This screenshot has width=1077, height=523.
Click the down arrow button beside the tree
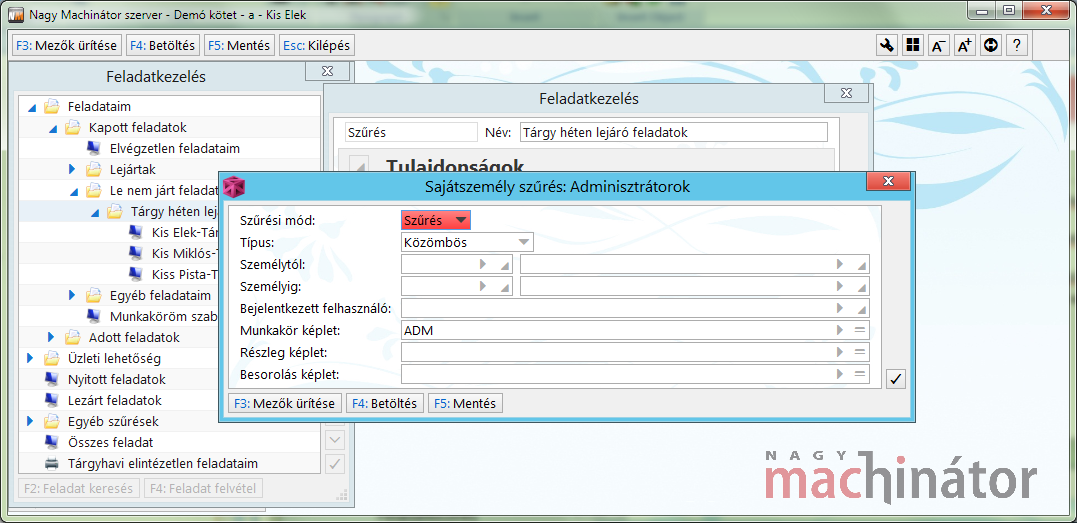tap(335, 441)
